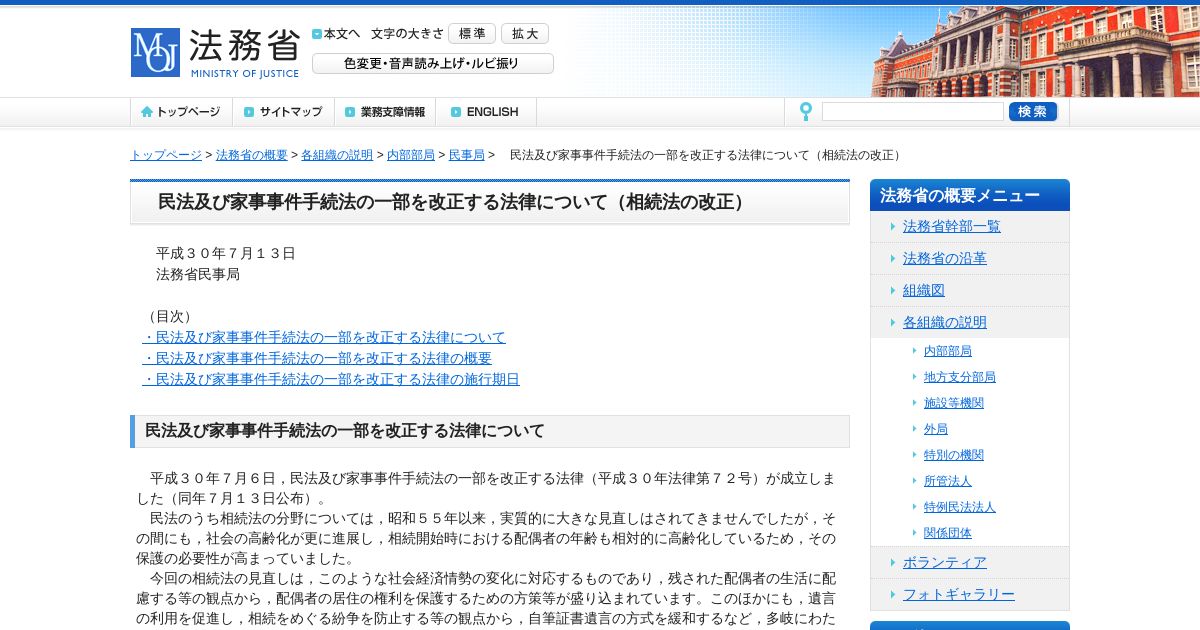Viewport: 1200px width, 630px height.
Task: Click the （目次） label
Action: [170, 316]
